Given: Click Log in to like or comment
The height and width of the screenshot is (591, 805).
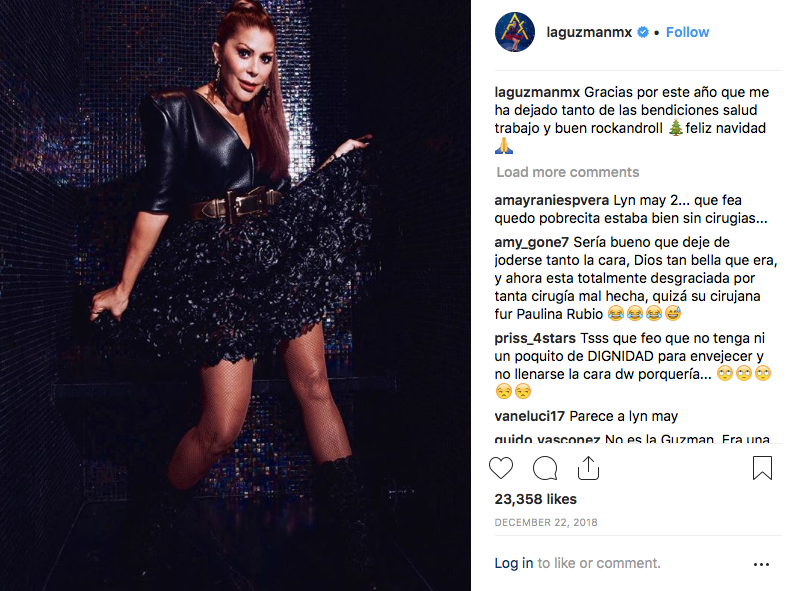Looking at the screenshot, I should click(x=514, y=563).
